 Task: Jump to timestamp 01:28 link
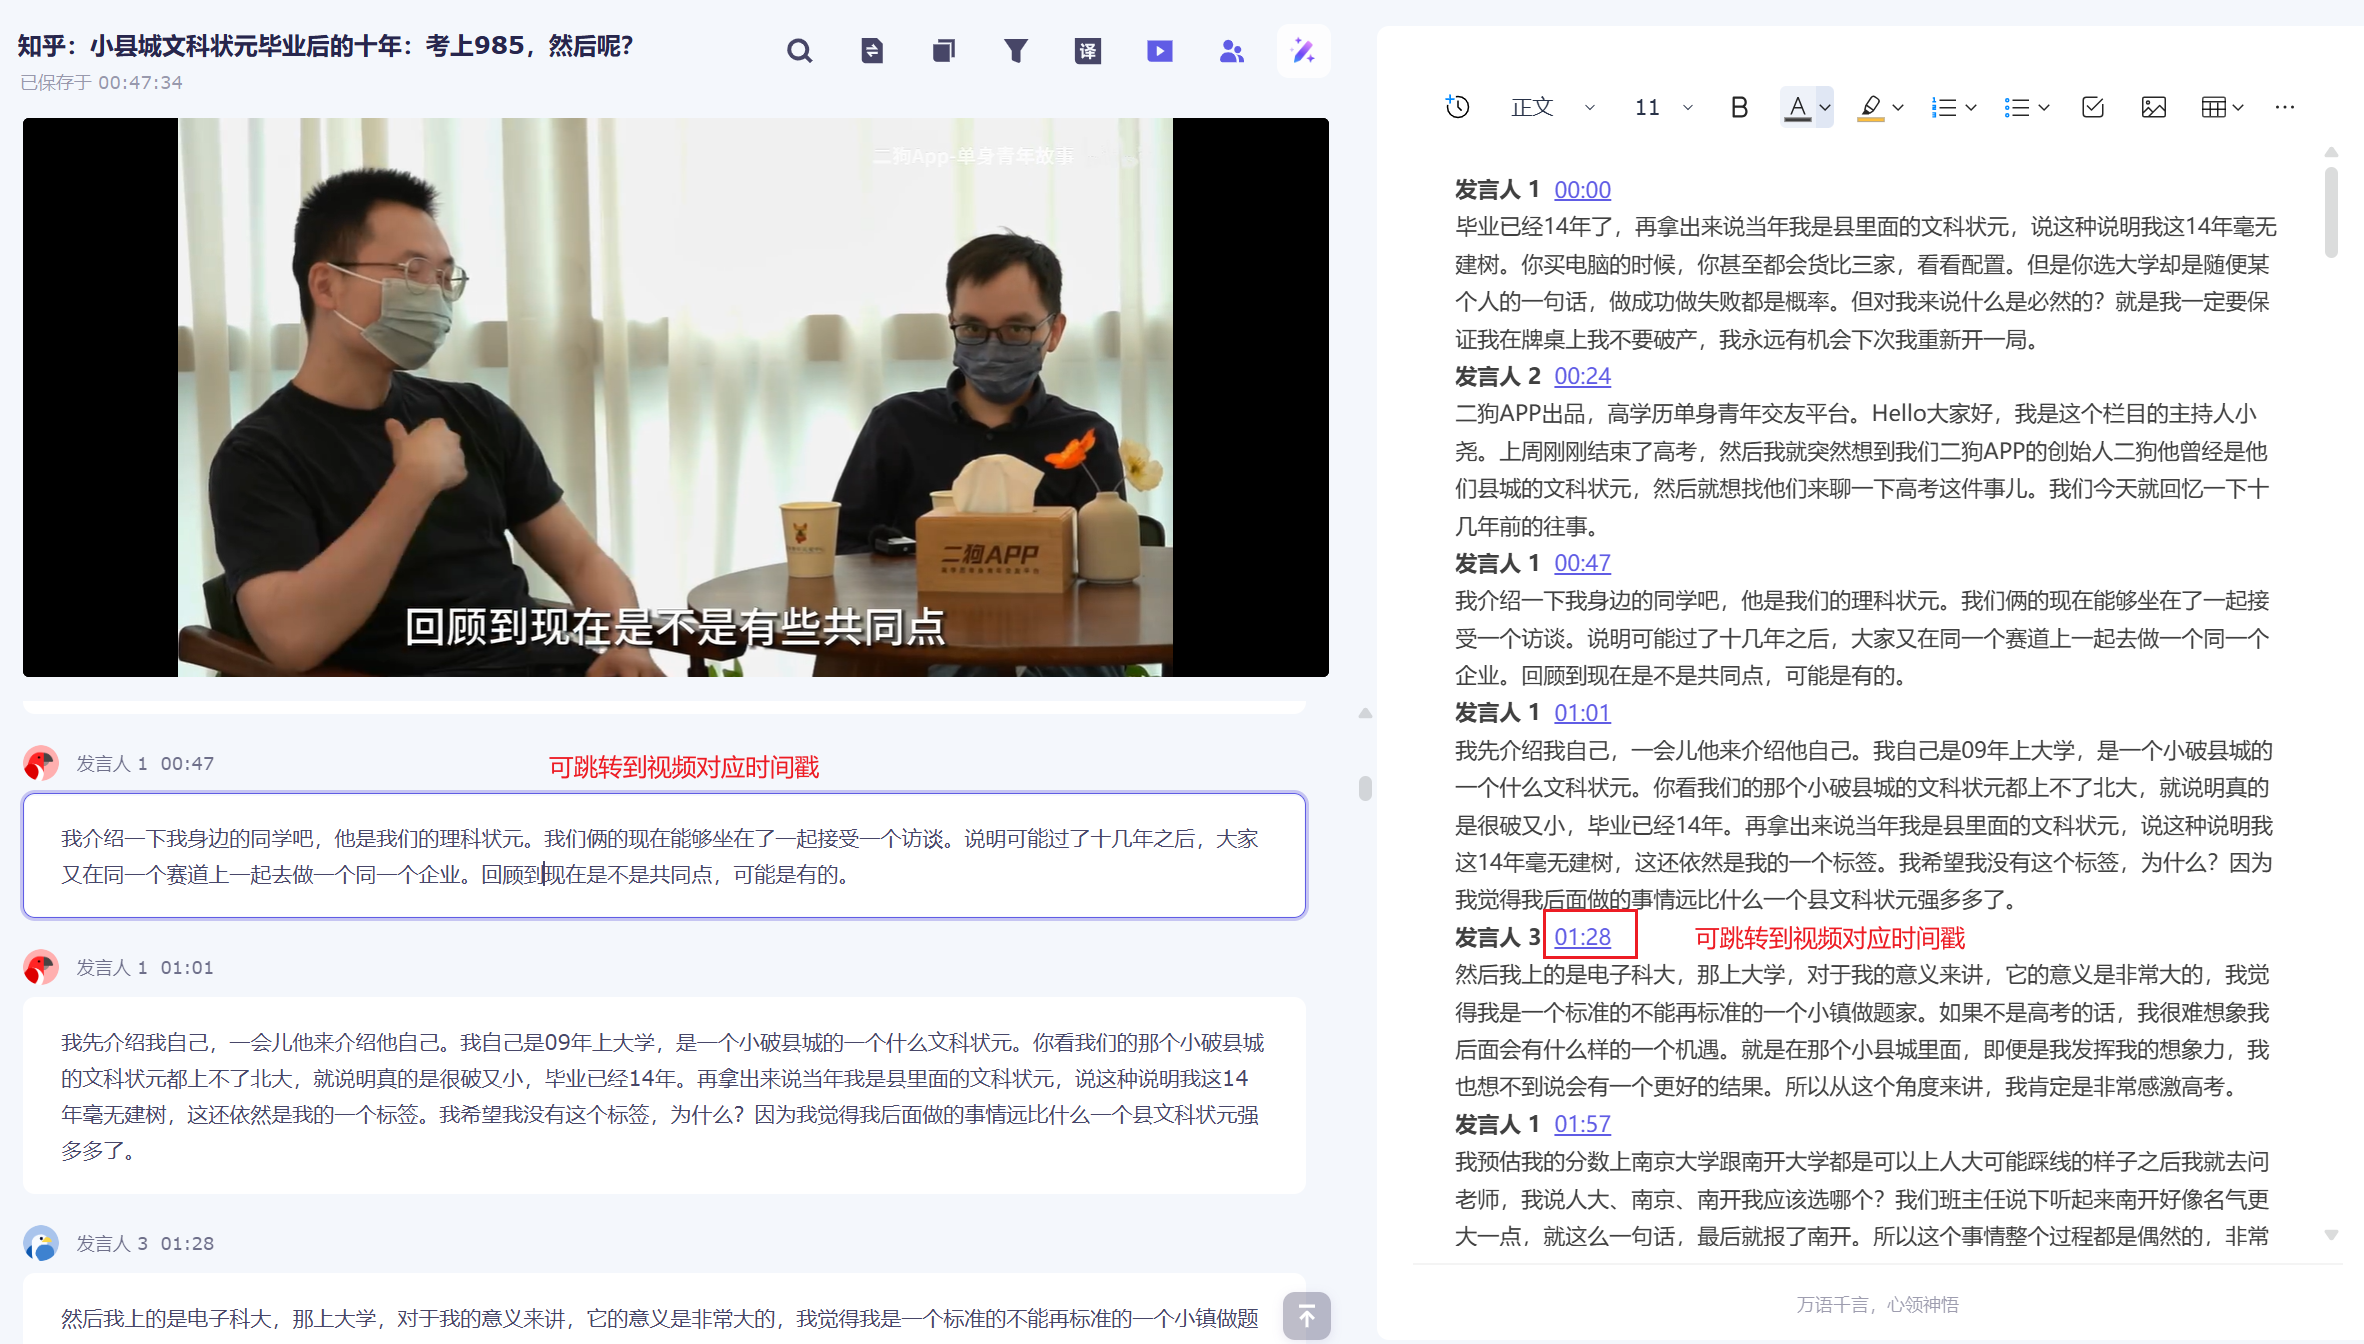[1582, 937]
